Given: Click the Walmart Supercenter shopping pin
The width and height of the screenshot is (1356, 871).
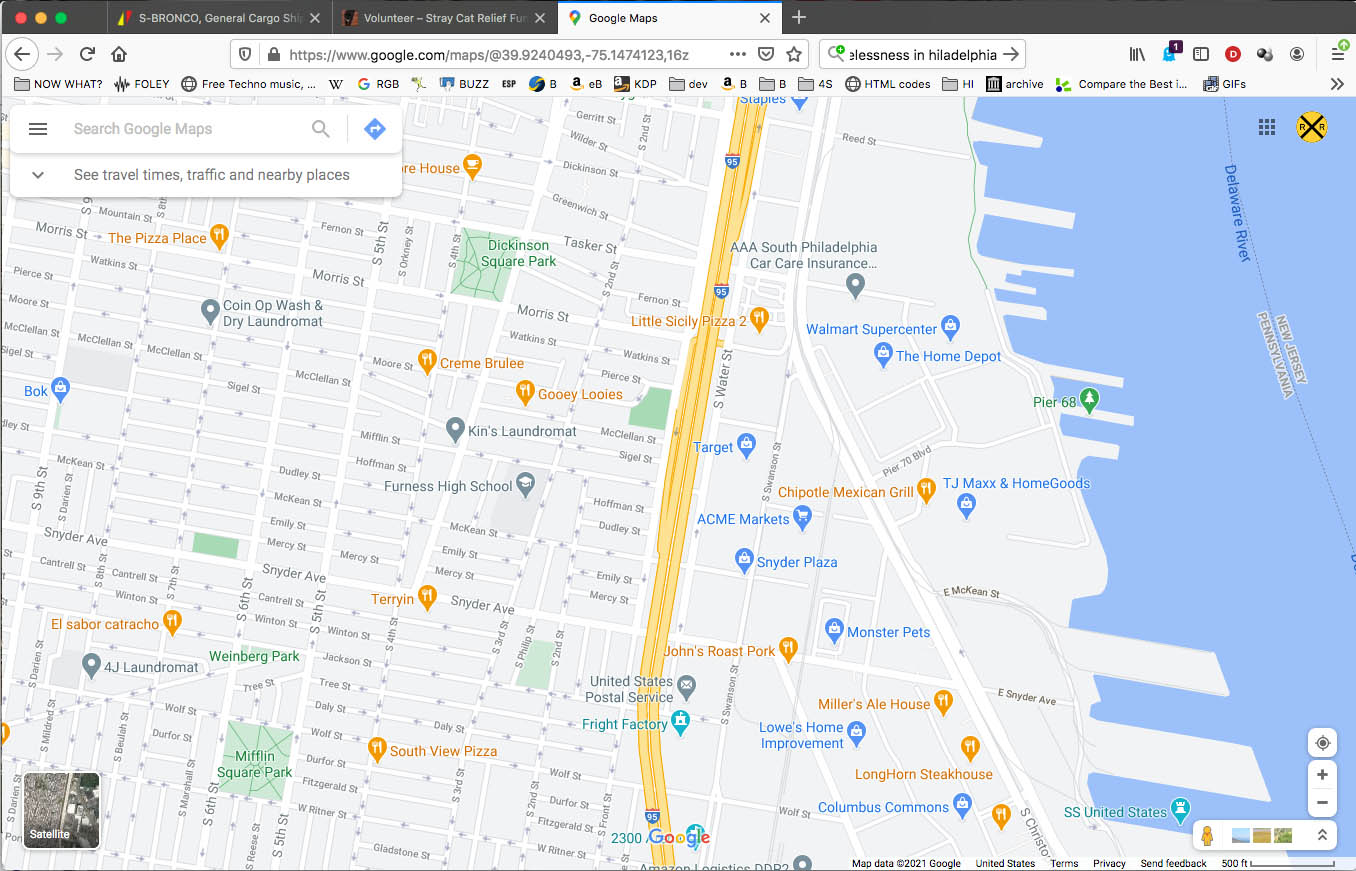Looking at the screenshot, I should coord(951,326).
